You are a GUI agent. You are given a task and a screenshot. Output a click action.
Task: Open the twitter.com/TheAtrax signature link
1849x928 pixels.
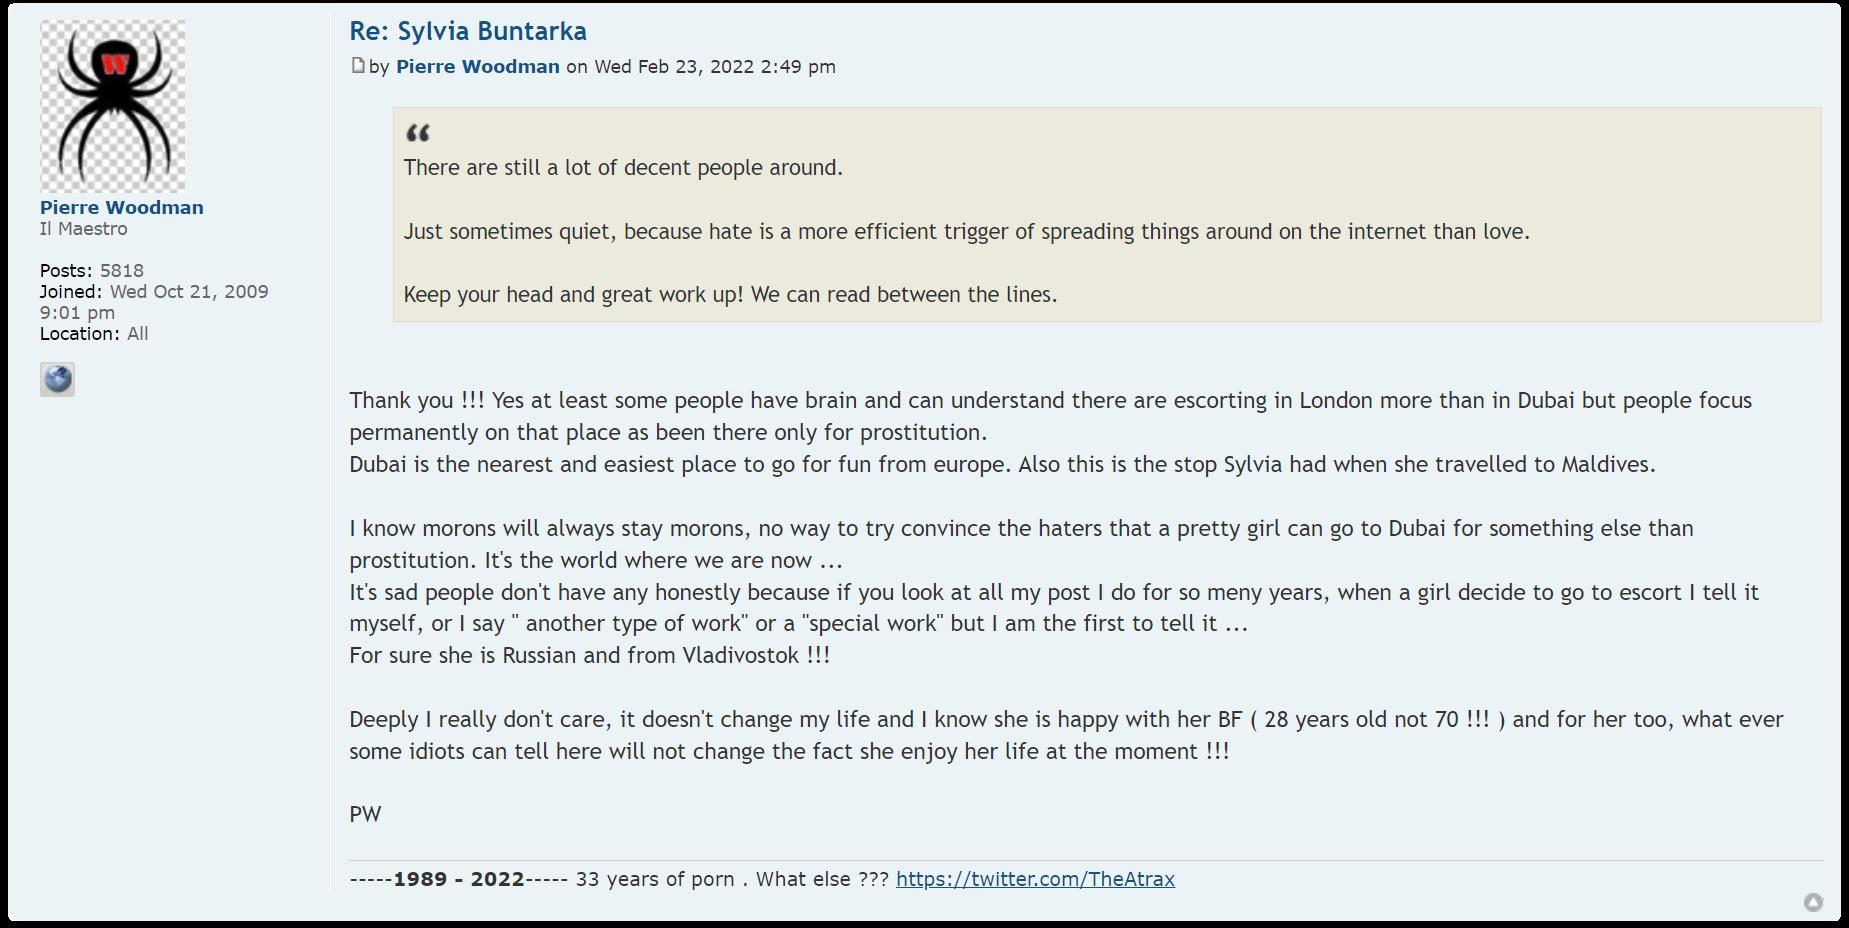[1035, 879]
